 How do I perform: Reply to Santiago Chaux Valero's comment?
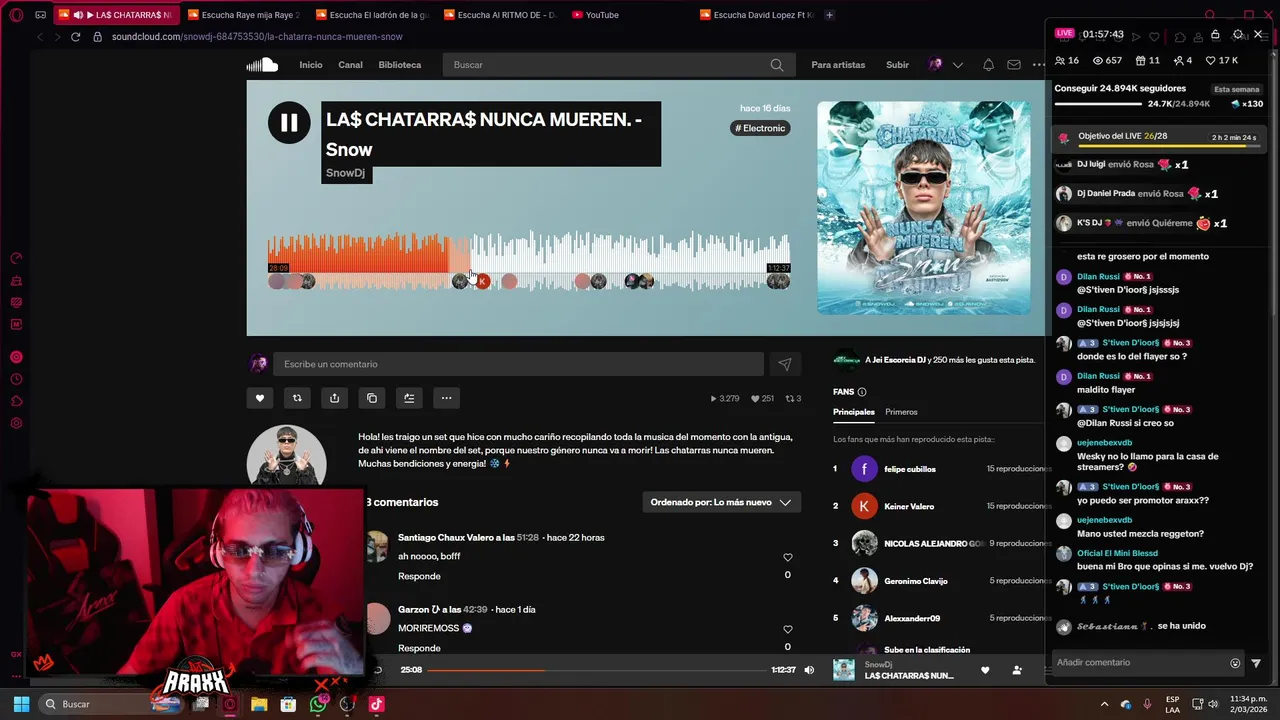tap(419, 576)
